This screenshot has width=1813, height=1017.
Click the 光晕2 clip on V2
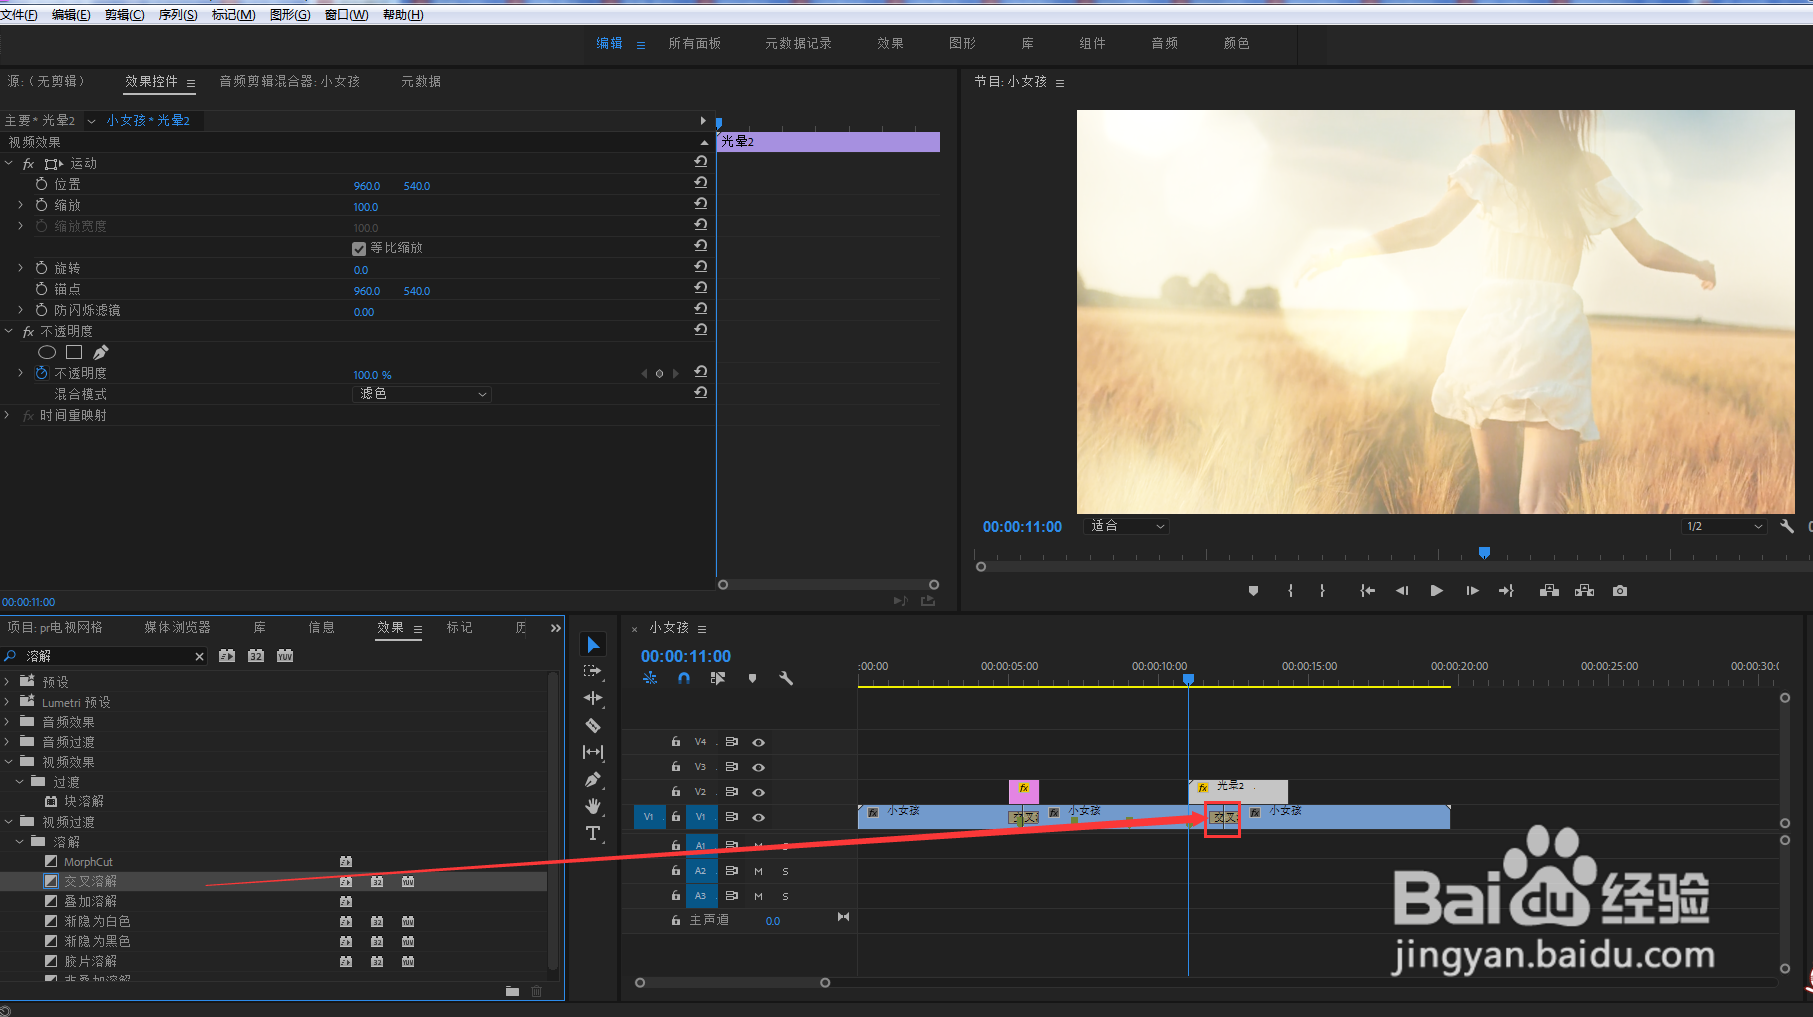[x=1238, y=791]
